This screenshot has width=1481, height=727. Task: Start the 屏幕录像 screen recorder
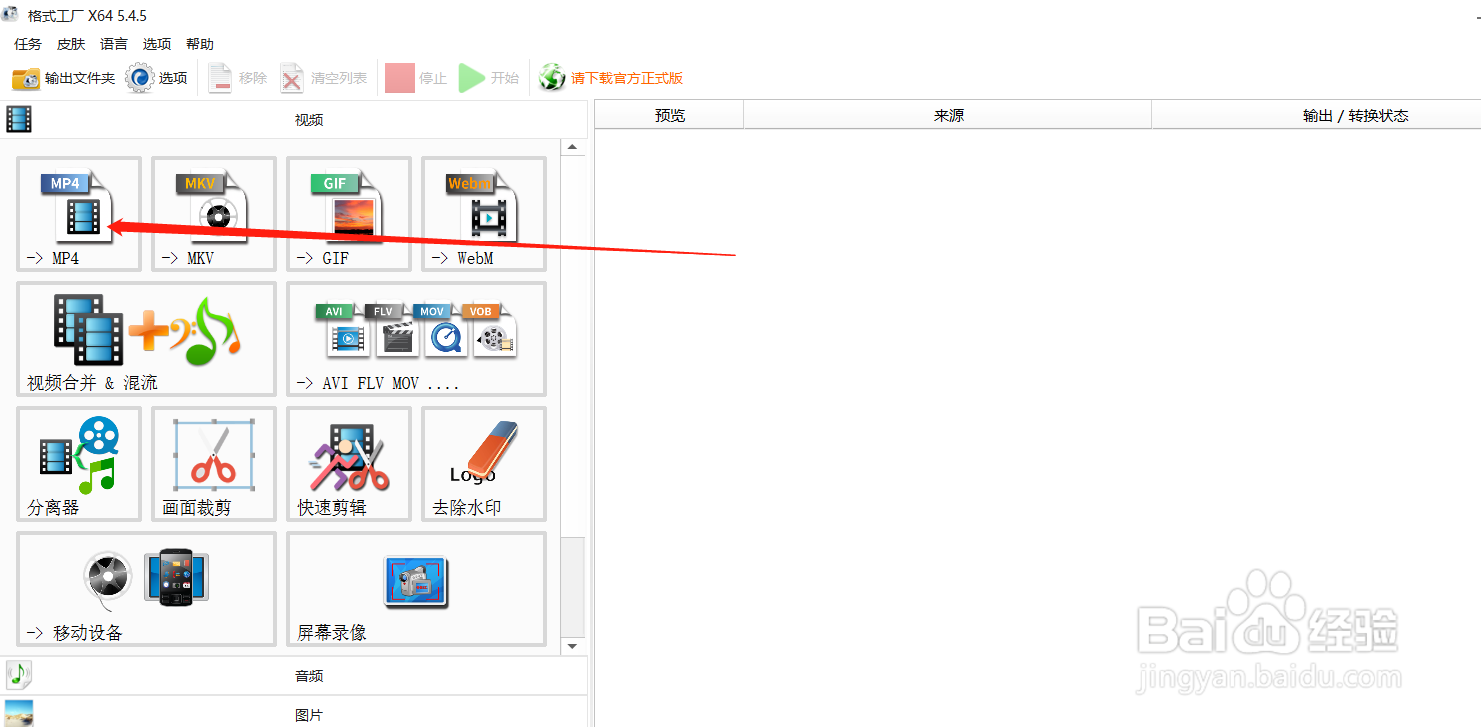(x=416, y=589)
